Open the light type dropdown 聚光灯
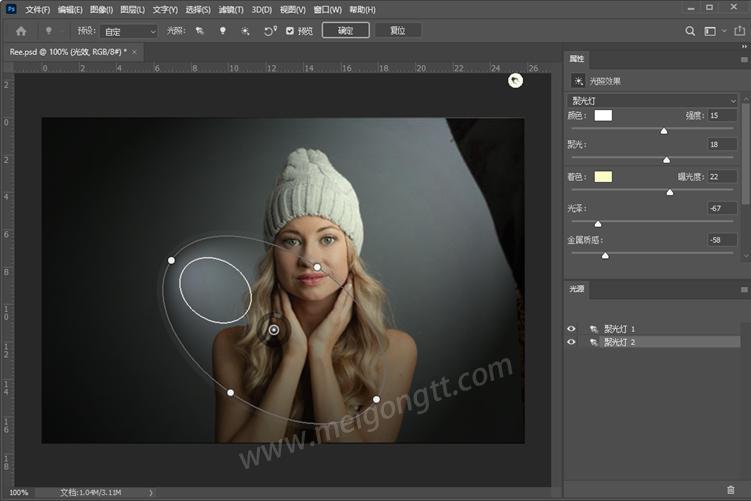Image resolution: width=751 pixels, height=501 pixels. pyautogui.click(x=652, y=101)
